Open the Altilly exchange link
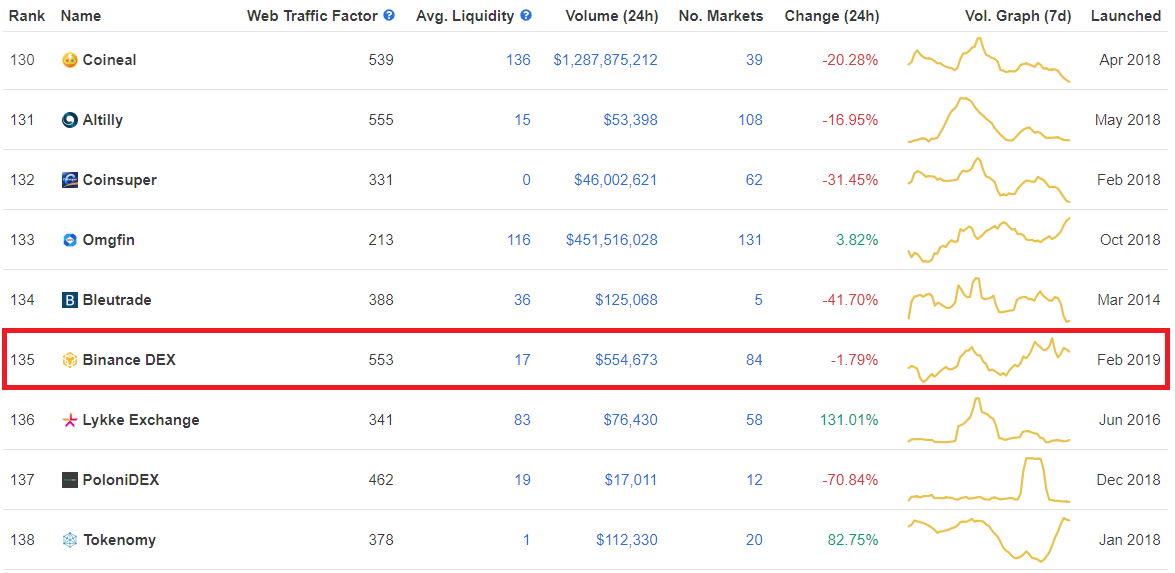1175x573 pixels. click(103, 120)
